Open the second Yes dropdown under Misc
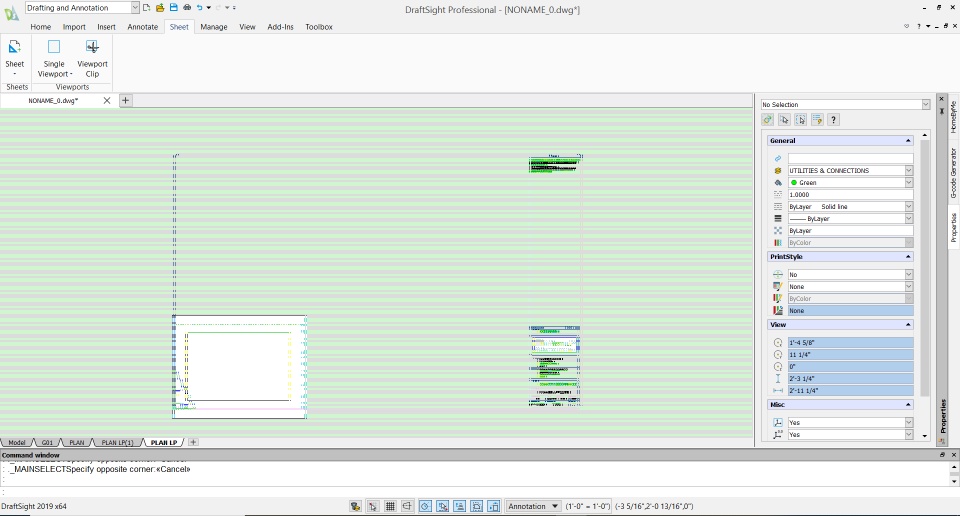 pos(909,435)
